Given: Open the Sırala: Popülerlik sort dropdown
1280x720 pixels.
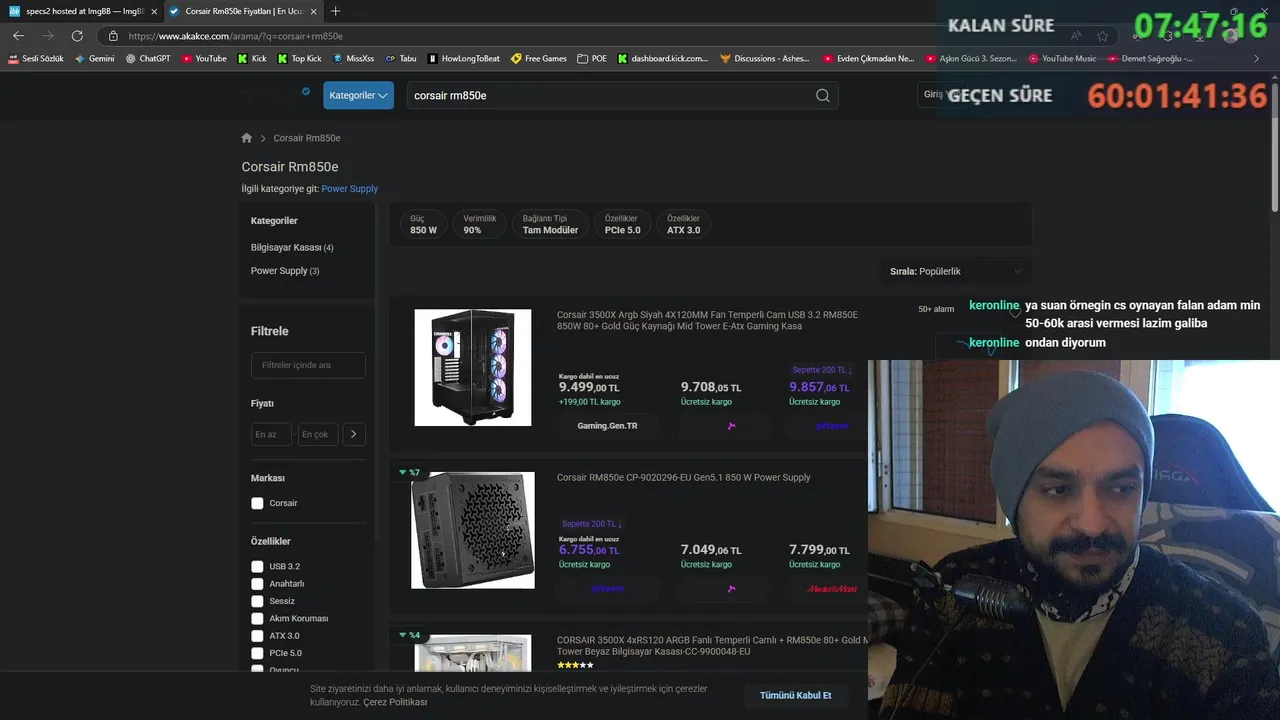Looking at the screenshot, I should point(956,271).
